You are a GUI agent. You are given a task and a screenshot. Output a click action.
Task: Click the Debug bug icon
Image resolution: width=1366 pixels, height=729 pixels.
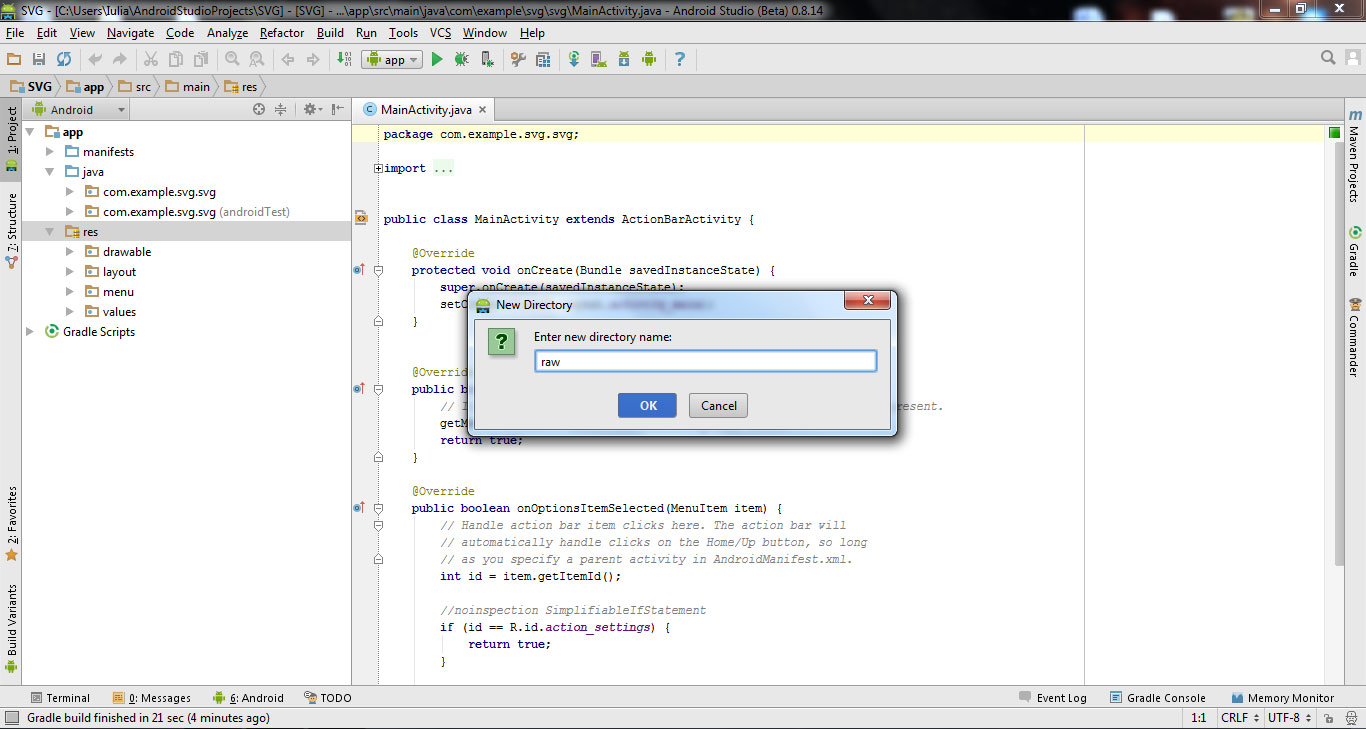point(461,60)
